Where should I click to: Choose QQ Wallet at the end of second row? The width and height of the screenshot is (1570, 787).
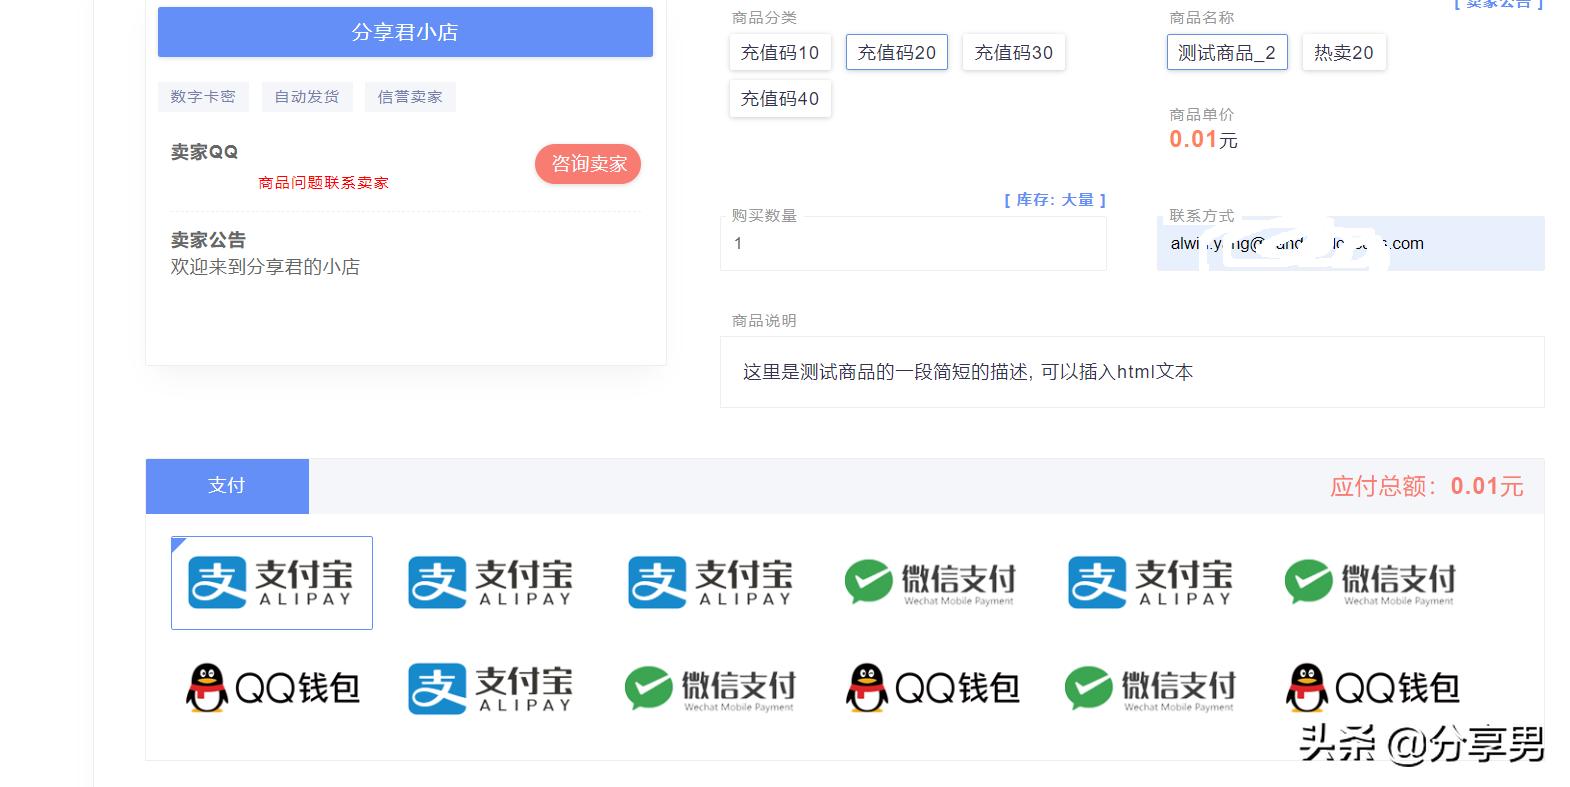click(x=1372, y=688)
